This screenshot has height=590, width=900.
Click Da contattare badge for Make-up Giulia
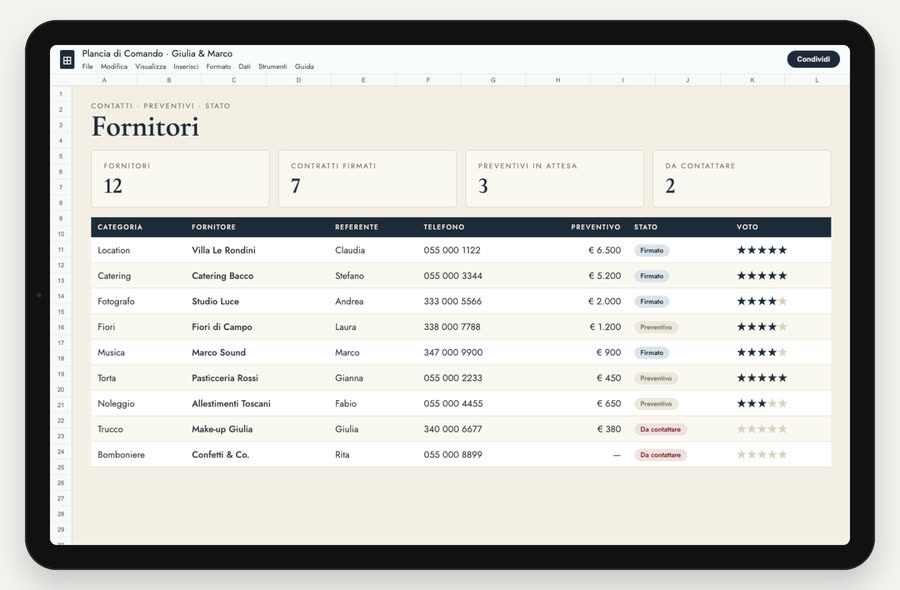[x=661, y=429]
